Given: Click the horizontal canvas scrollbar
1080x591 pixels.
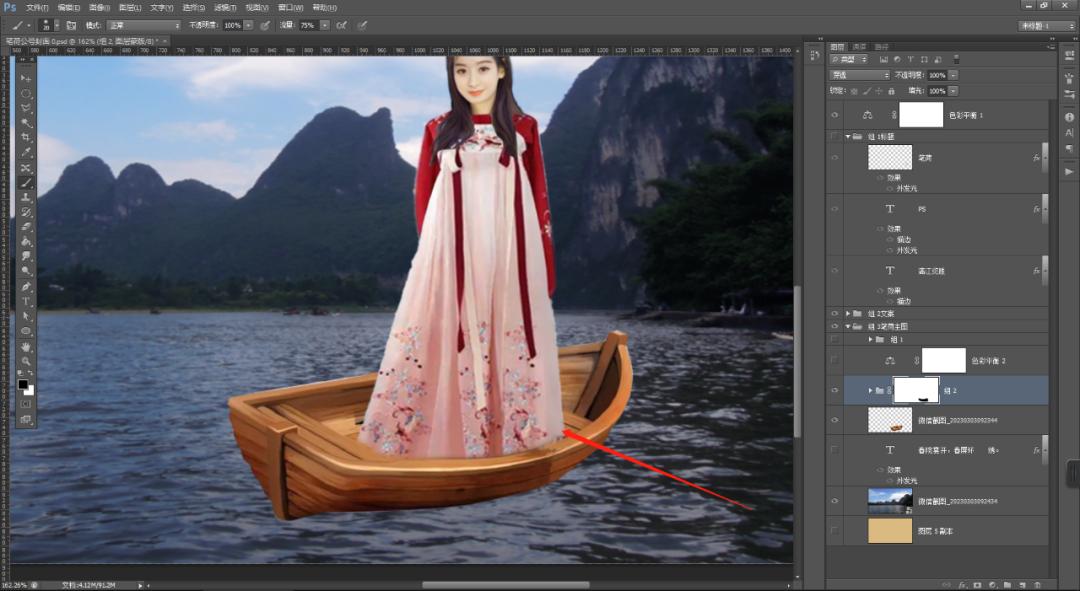Looking at the screenshot, I should [506, 585].
